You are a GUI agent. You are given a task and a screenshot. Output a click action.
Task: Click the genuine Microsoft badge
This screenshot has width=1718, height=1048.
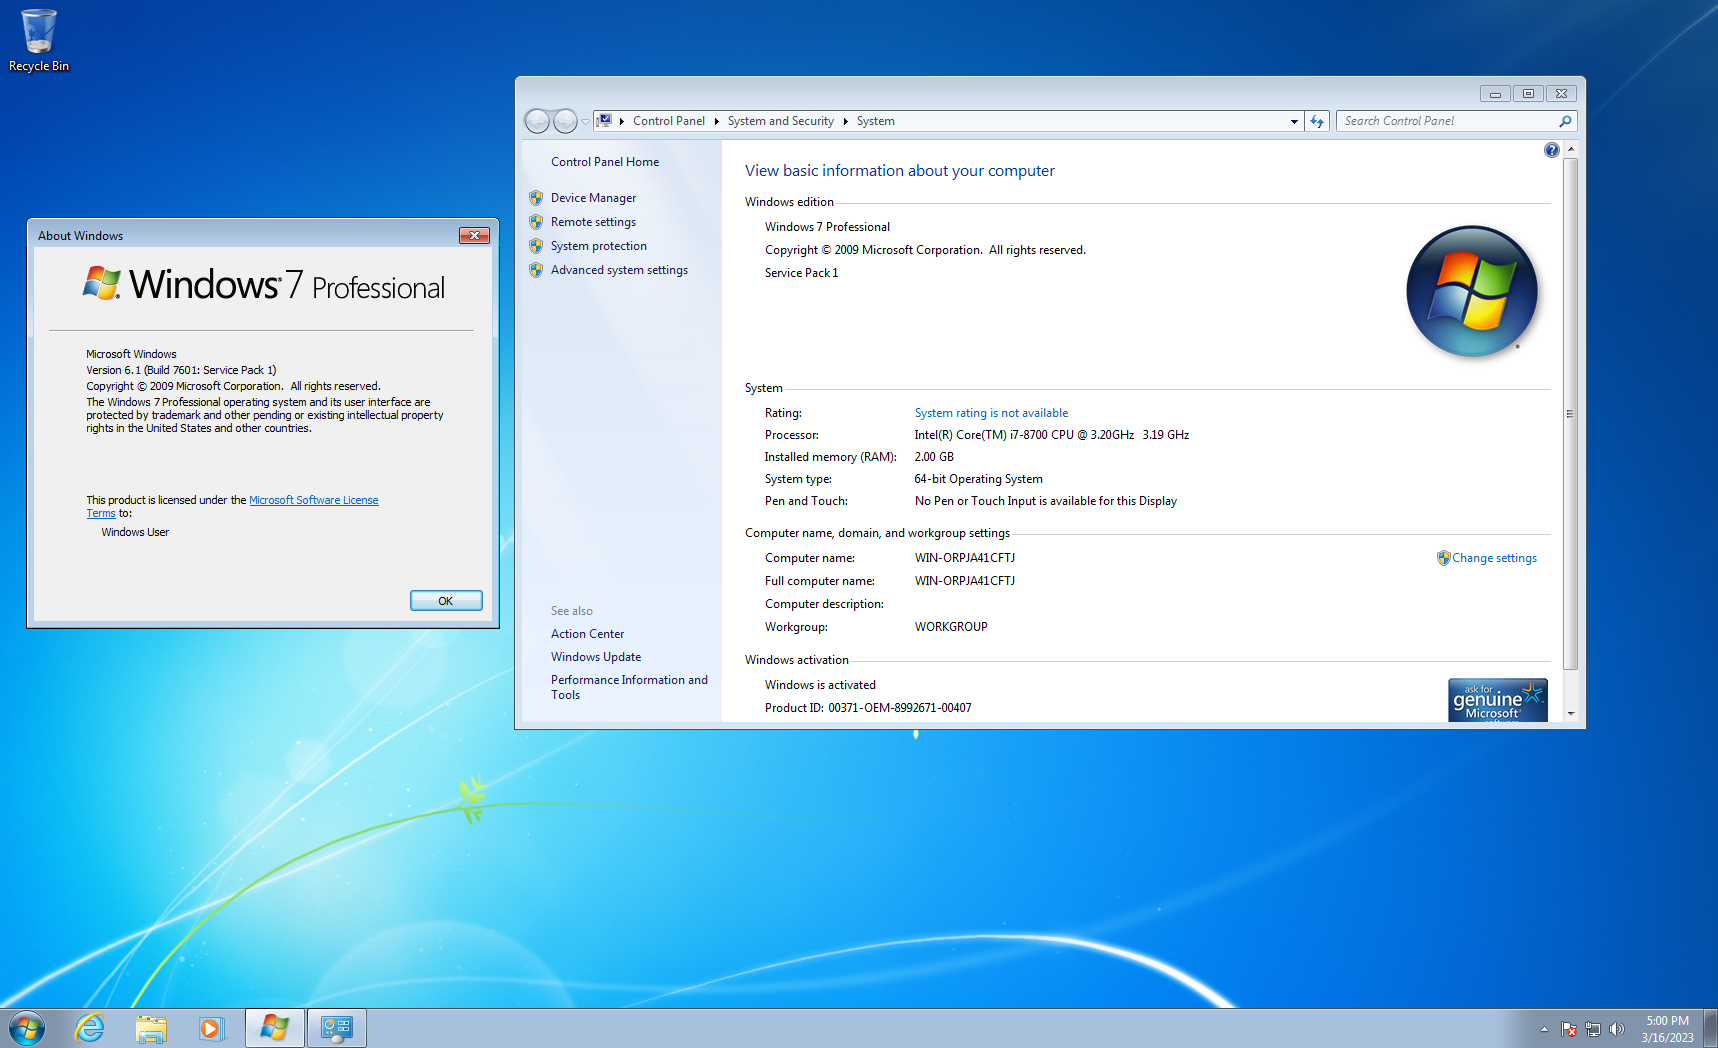pos(1497,700)
